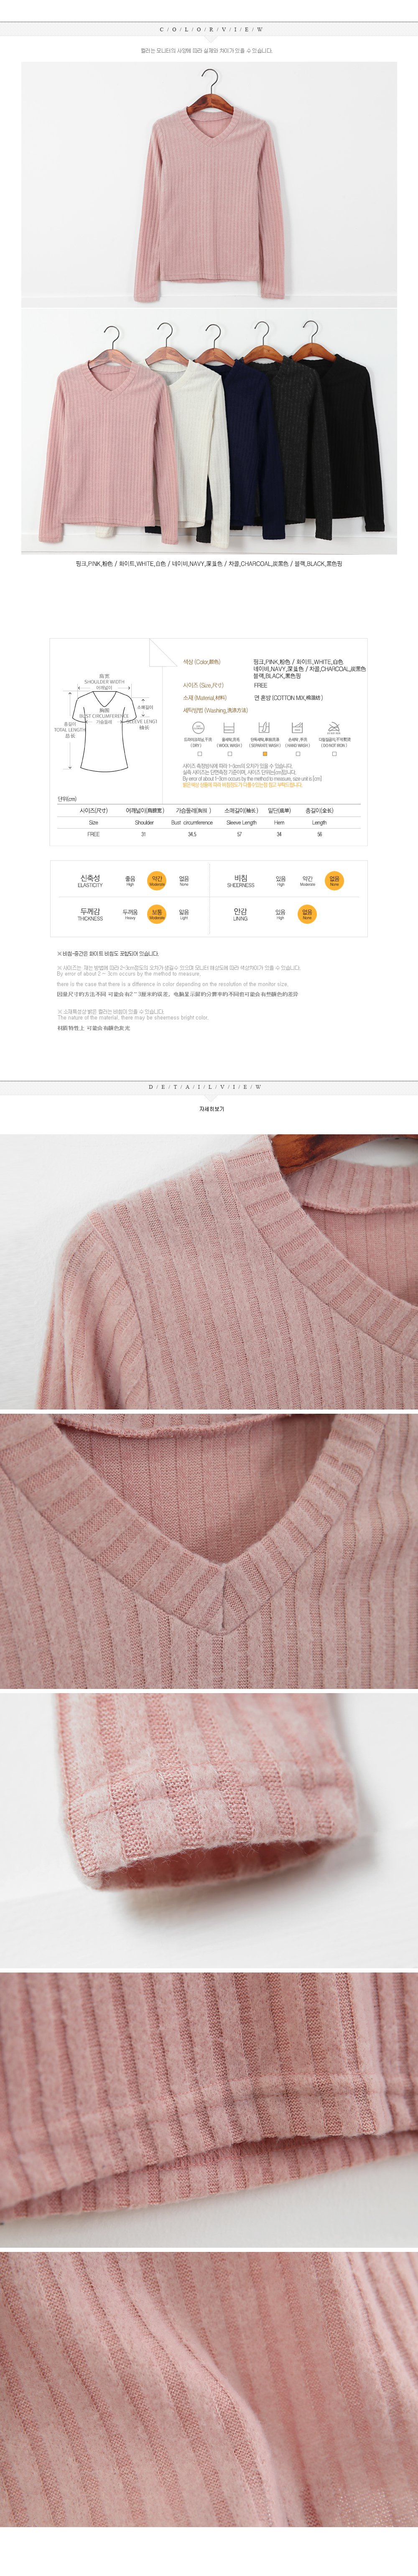Image resolution: width=418 pixels, height=2576 pixels.
Task: Click the single pink sweater photo
Action: click(x=209, y=184)
